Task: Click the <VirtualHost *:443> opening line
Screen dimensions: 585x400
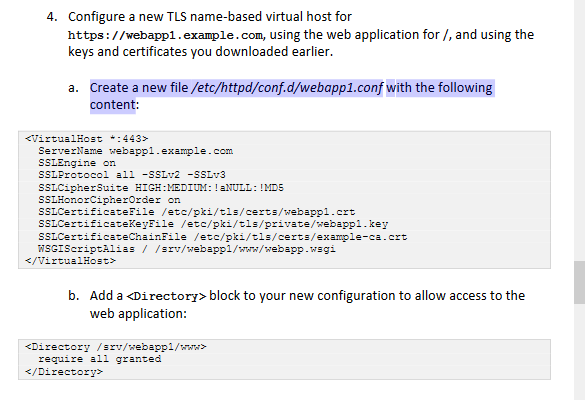Action: click(87, 139)
